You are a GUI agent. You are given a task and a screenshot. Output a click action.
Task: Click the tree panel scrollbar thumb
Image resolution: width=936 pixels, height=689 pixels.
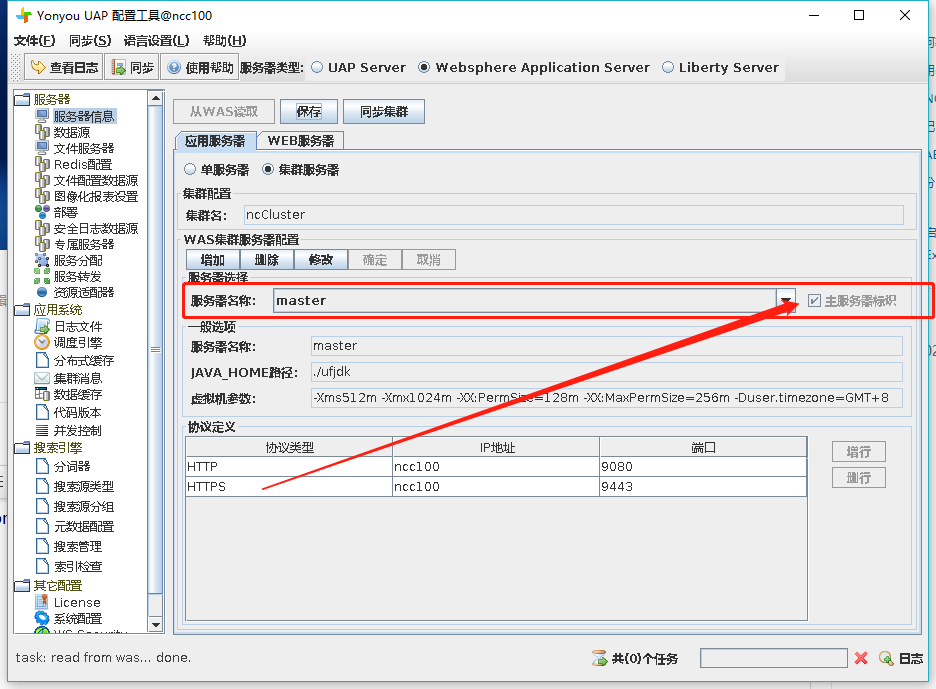(155, 350)
